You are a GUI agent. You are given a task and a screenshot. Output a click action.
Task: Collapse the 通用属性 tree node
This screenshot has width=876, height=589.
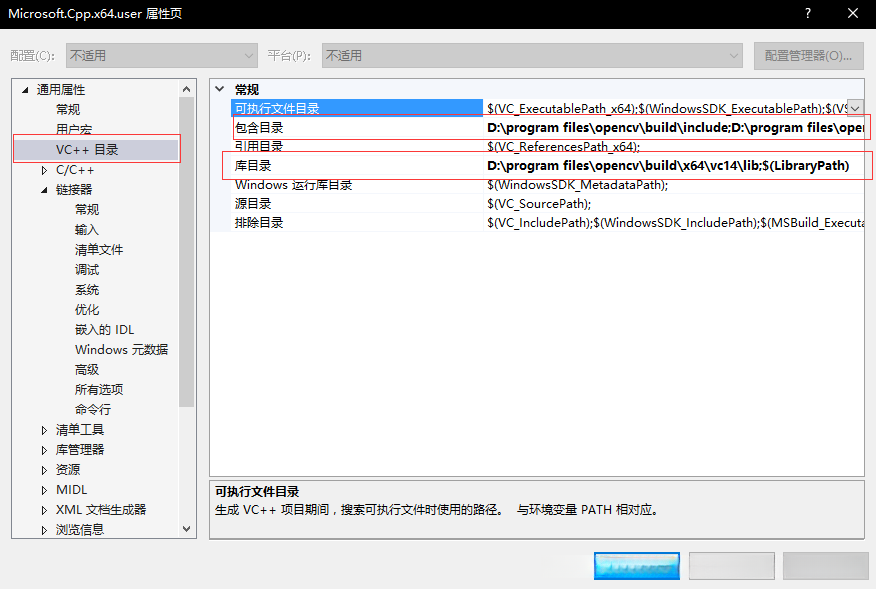[24, 88]
